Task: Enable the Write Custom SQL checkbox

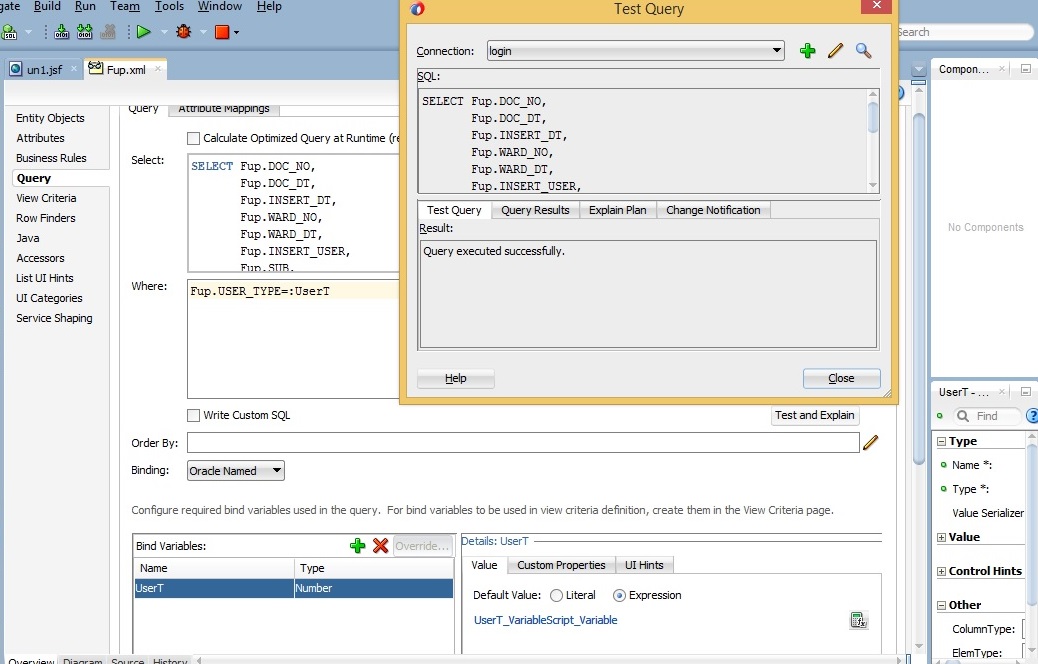Action: pos(194,415)
